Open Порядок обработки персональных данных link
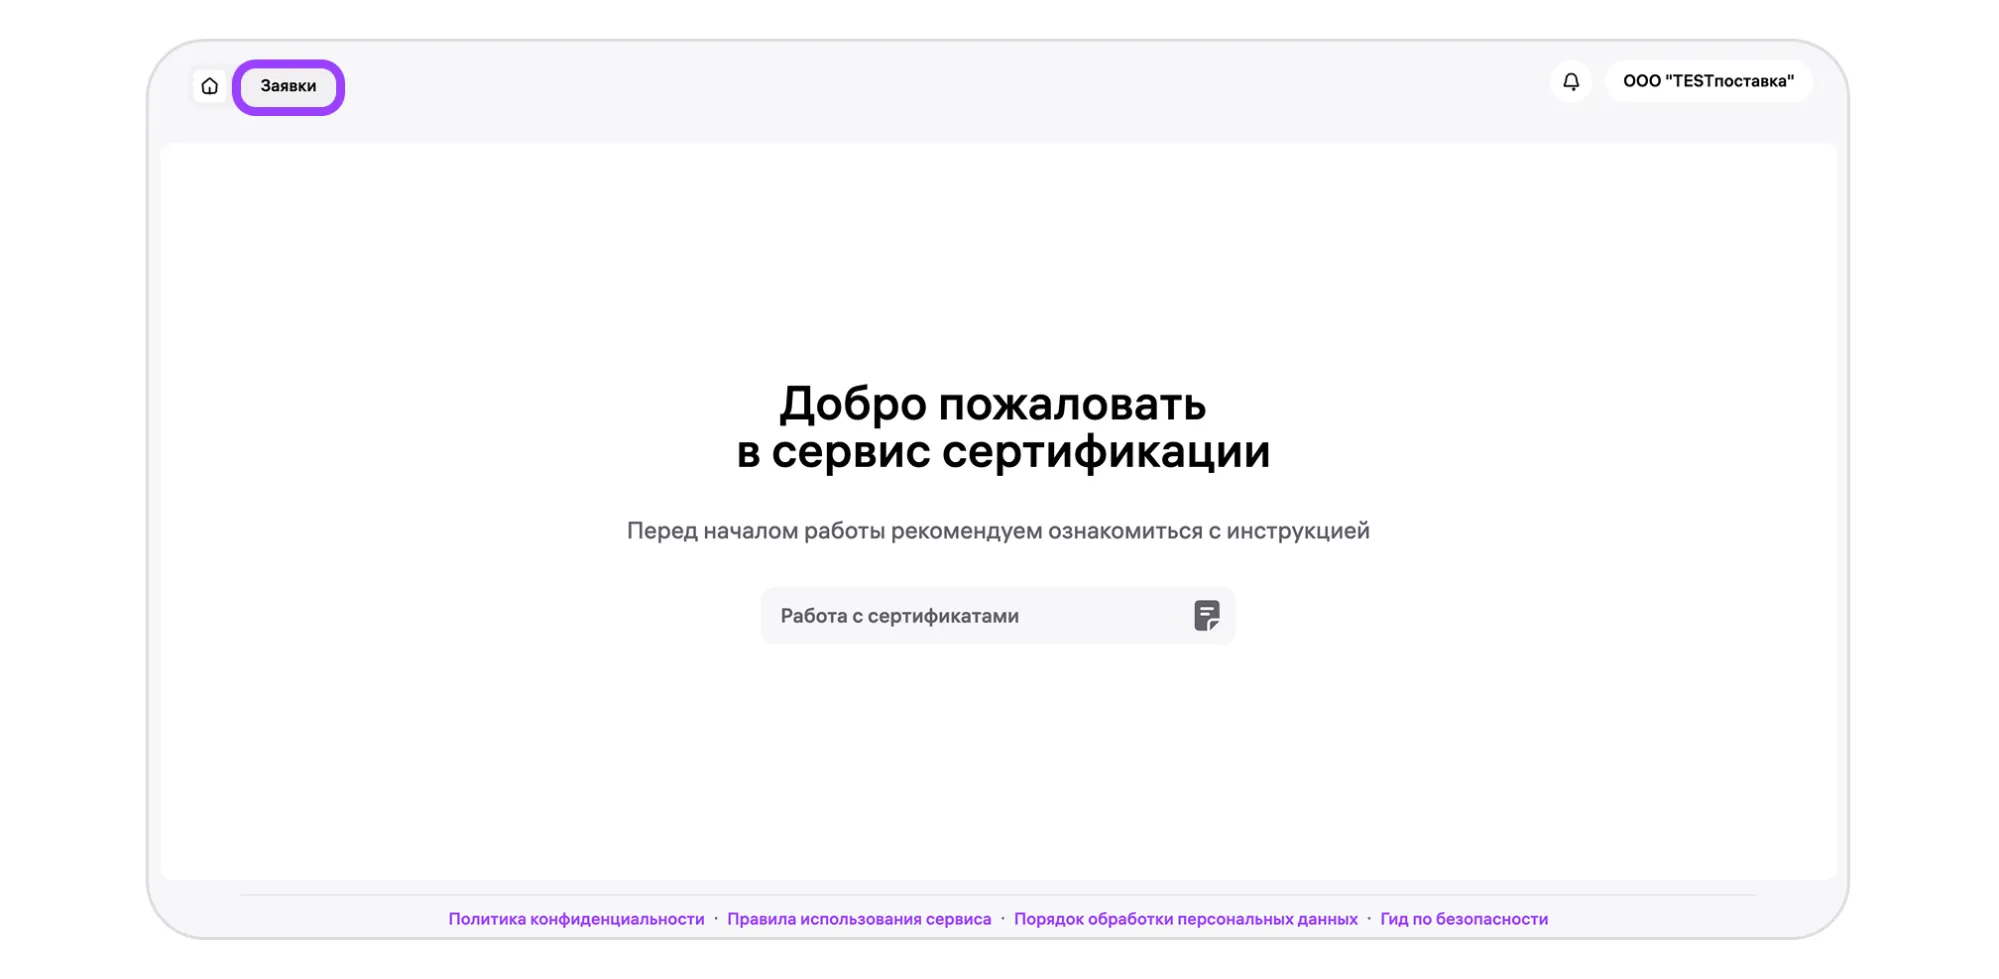Screen dimensions: 1999x979 point(1185,919)
